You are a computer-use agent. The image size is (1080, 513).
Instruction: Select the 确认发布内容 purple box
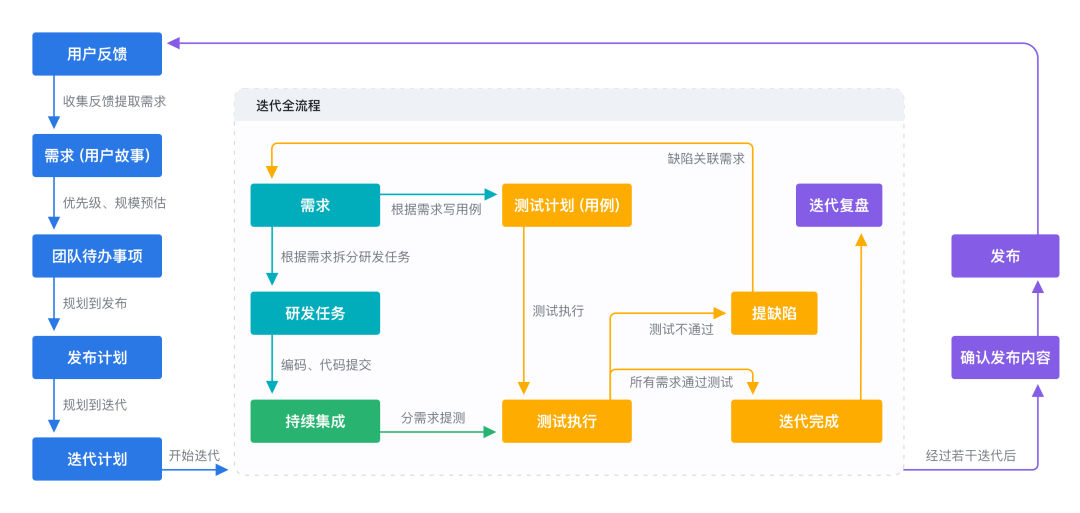pyautogui.click(x=1005, y=357)
